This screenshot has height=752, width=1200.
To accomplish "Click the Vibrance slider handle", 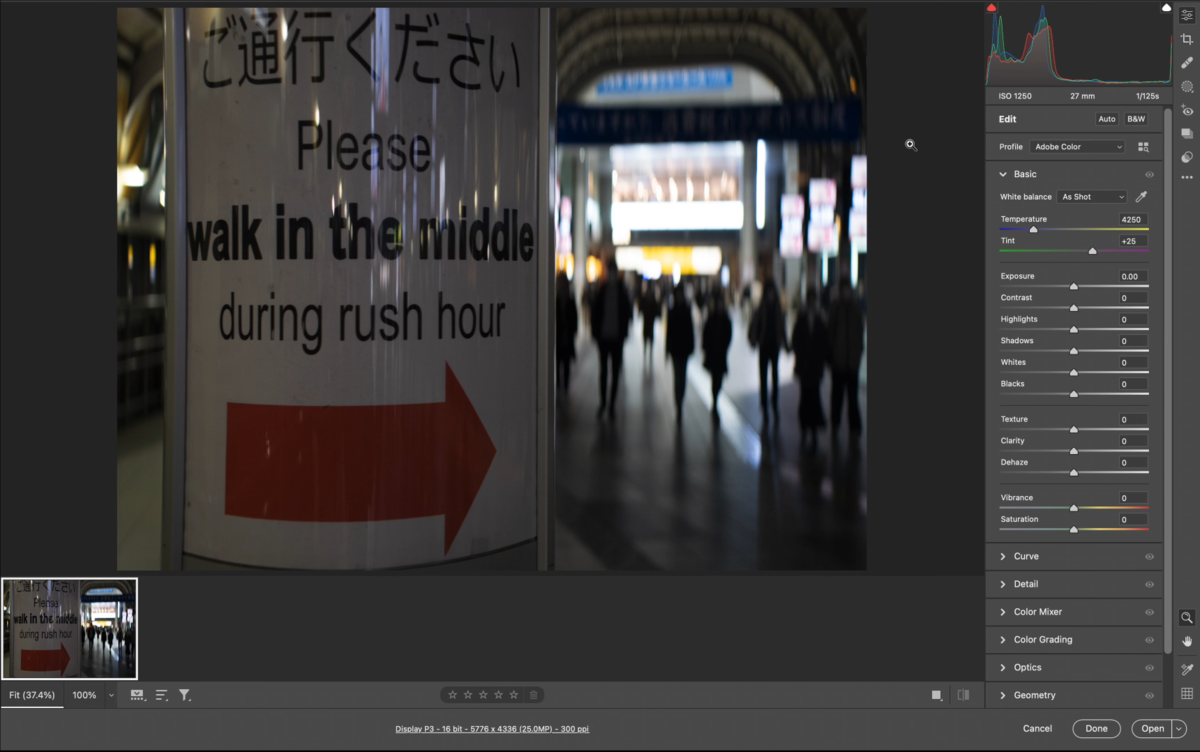I will 1074,508.
